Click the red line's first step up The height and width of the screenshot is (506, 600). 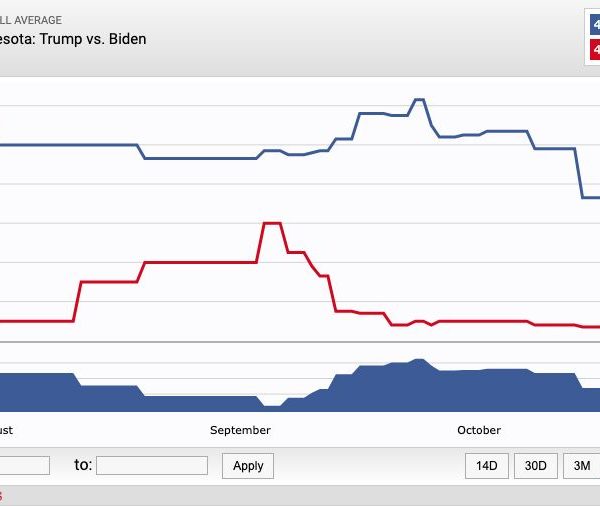click(x=77, y=301)
